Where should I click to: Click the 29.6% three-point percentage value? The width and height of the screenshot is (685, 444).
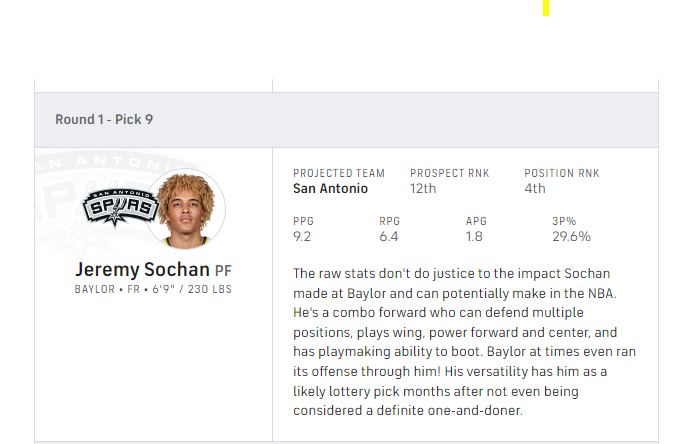tap(571, 237)
